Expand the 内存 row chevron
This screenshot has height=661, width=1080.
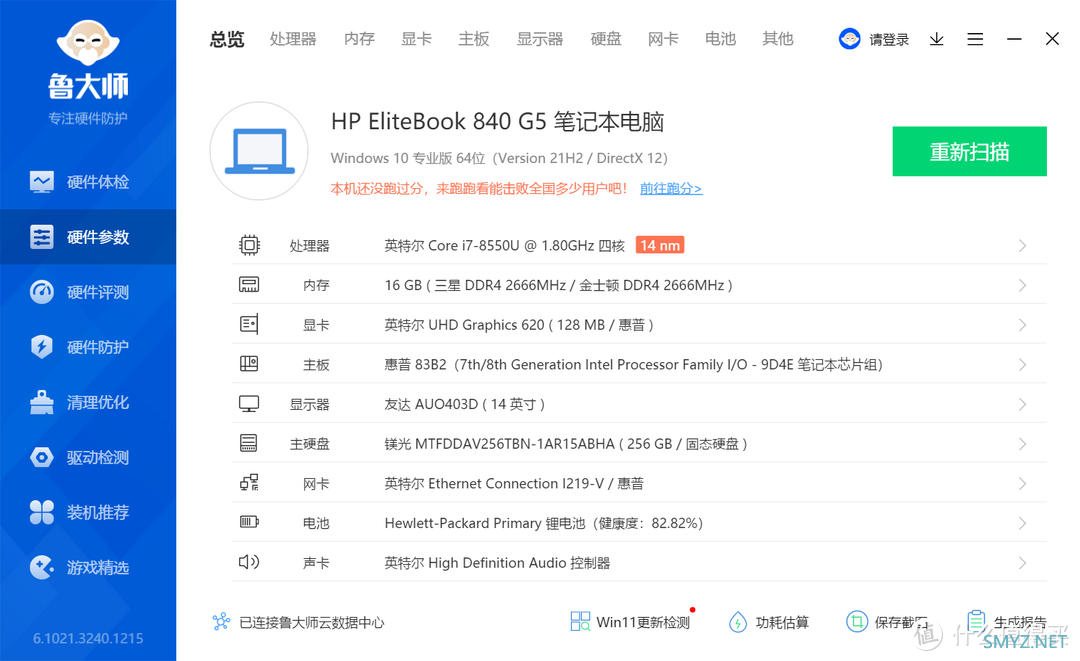[x=1022, y=285]
